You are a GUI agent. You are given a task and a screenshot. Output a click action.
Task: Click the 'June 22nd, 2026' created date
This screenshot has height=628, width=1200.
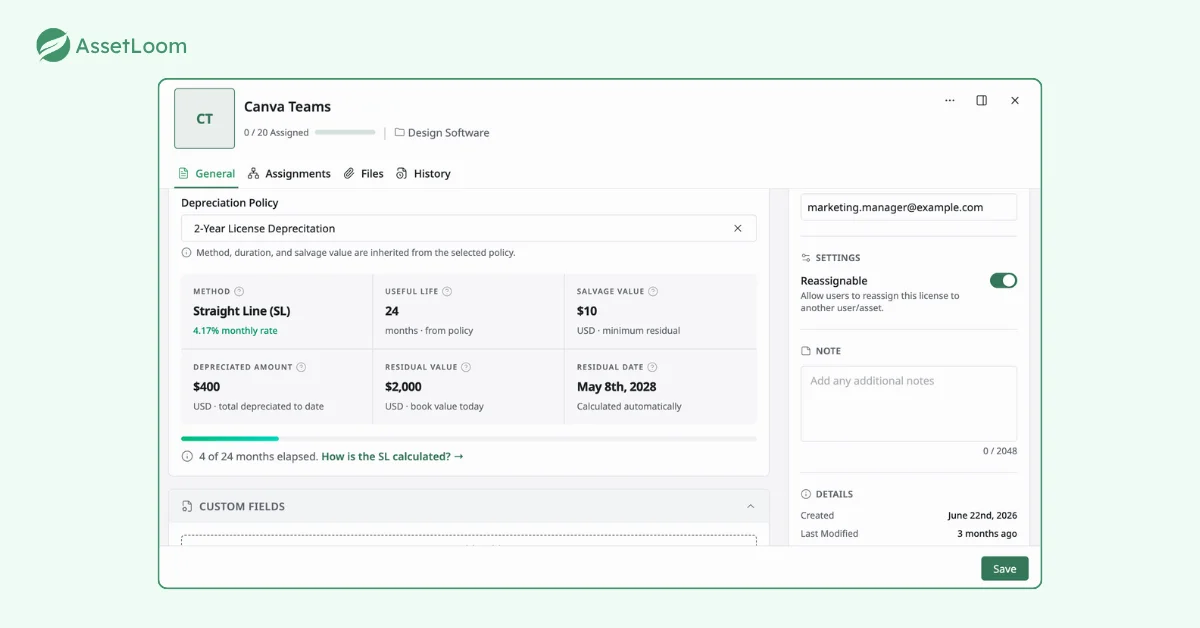pyautogui.click(x=982, y=516)
